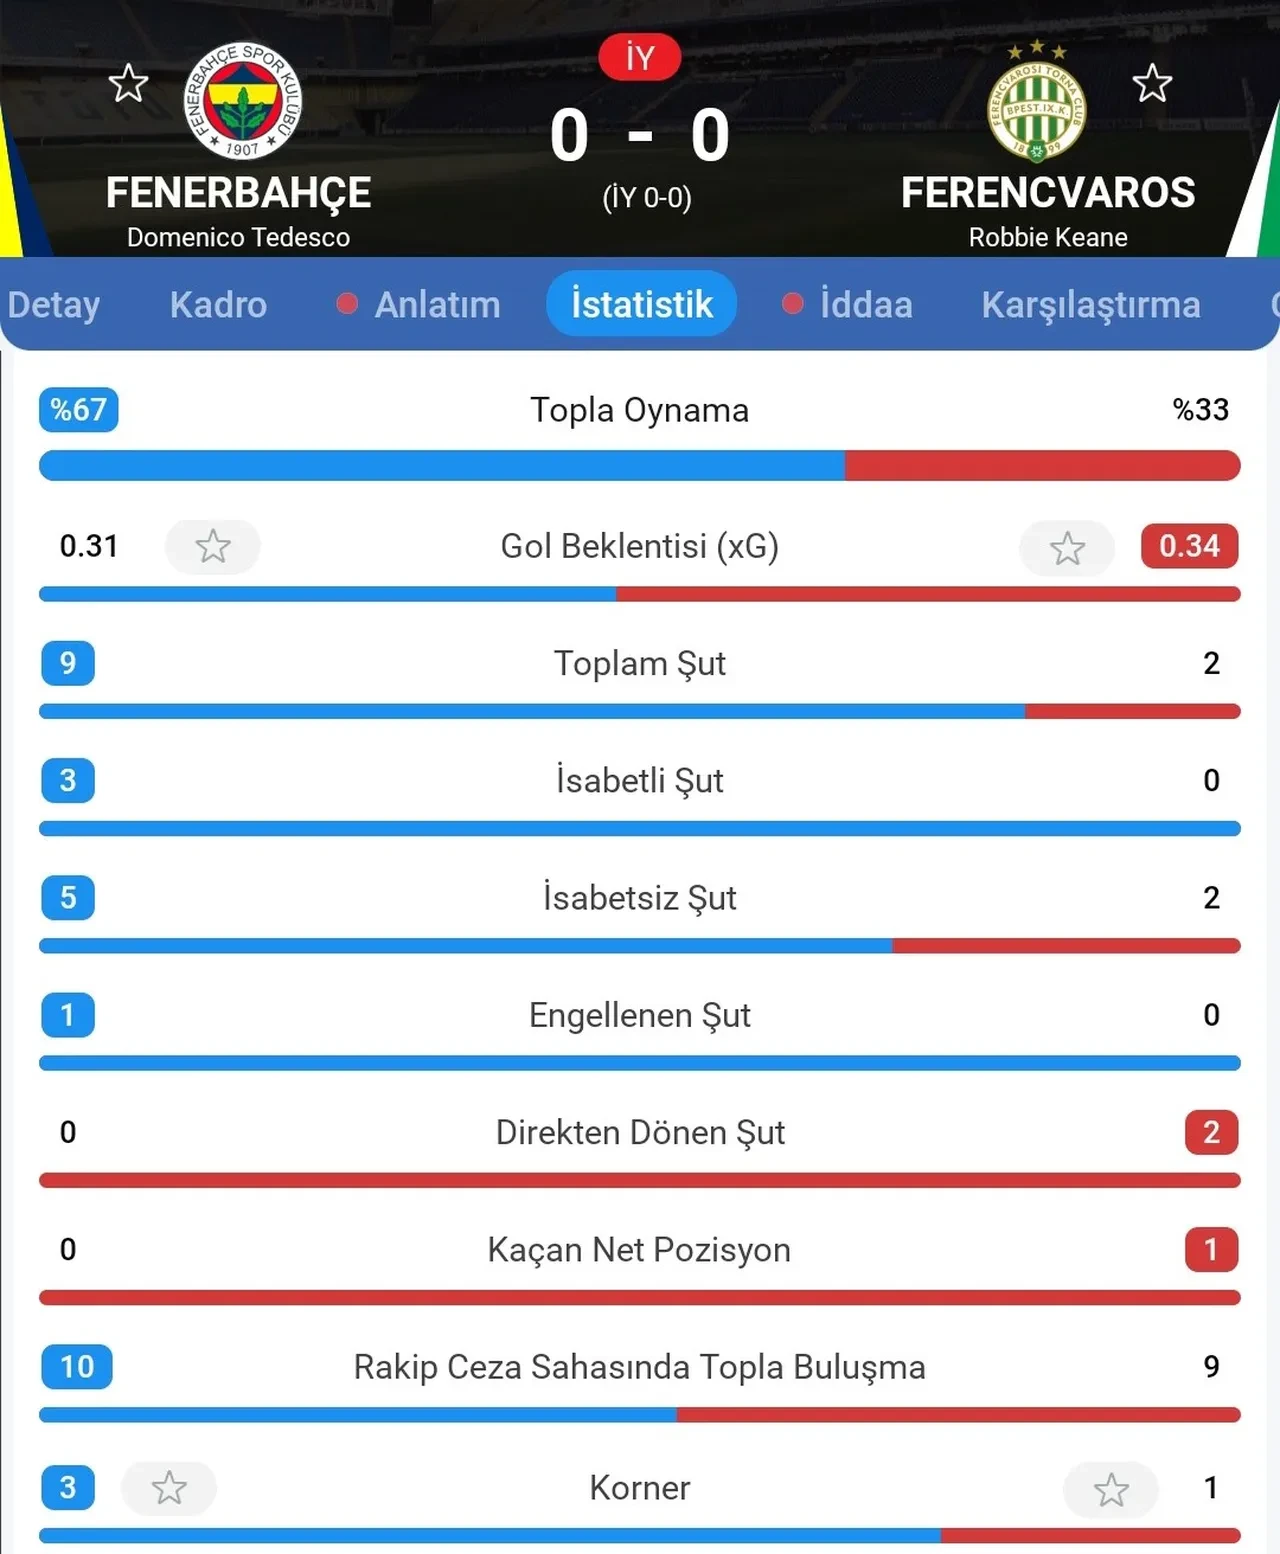The height and width of the screenshot is (1554, 1280).
Task: Tap the star beside Fenerbahçe's 3 corners
Action: pyautogui.click(x=170, y=1489)
